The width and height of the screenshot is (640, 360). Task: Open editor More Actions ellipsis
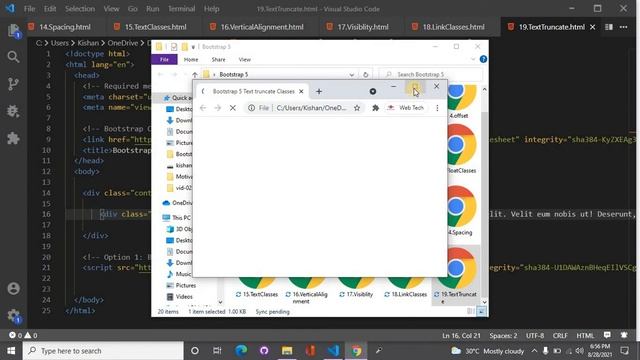(623, 27)
